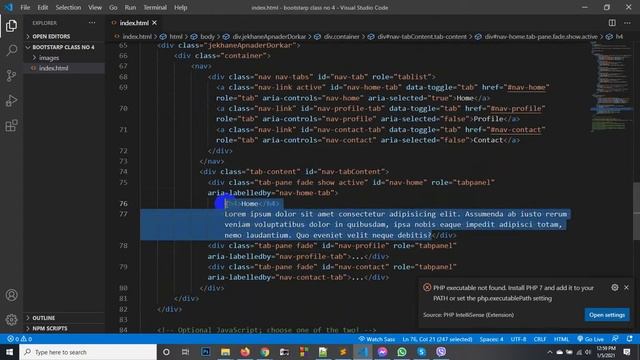Open the Manage gear in activity bar
The width and height of the screenshot is (640, 360).
(11, 320)
